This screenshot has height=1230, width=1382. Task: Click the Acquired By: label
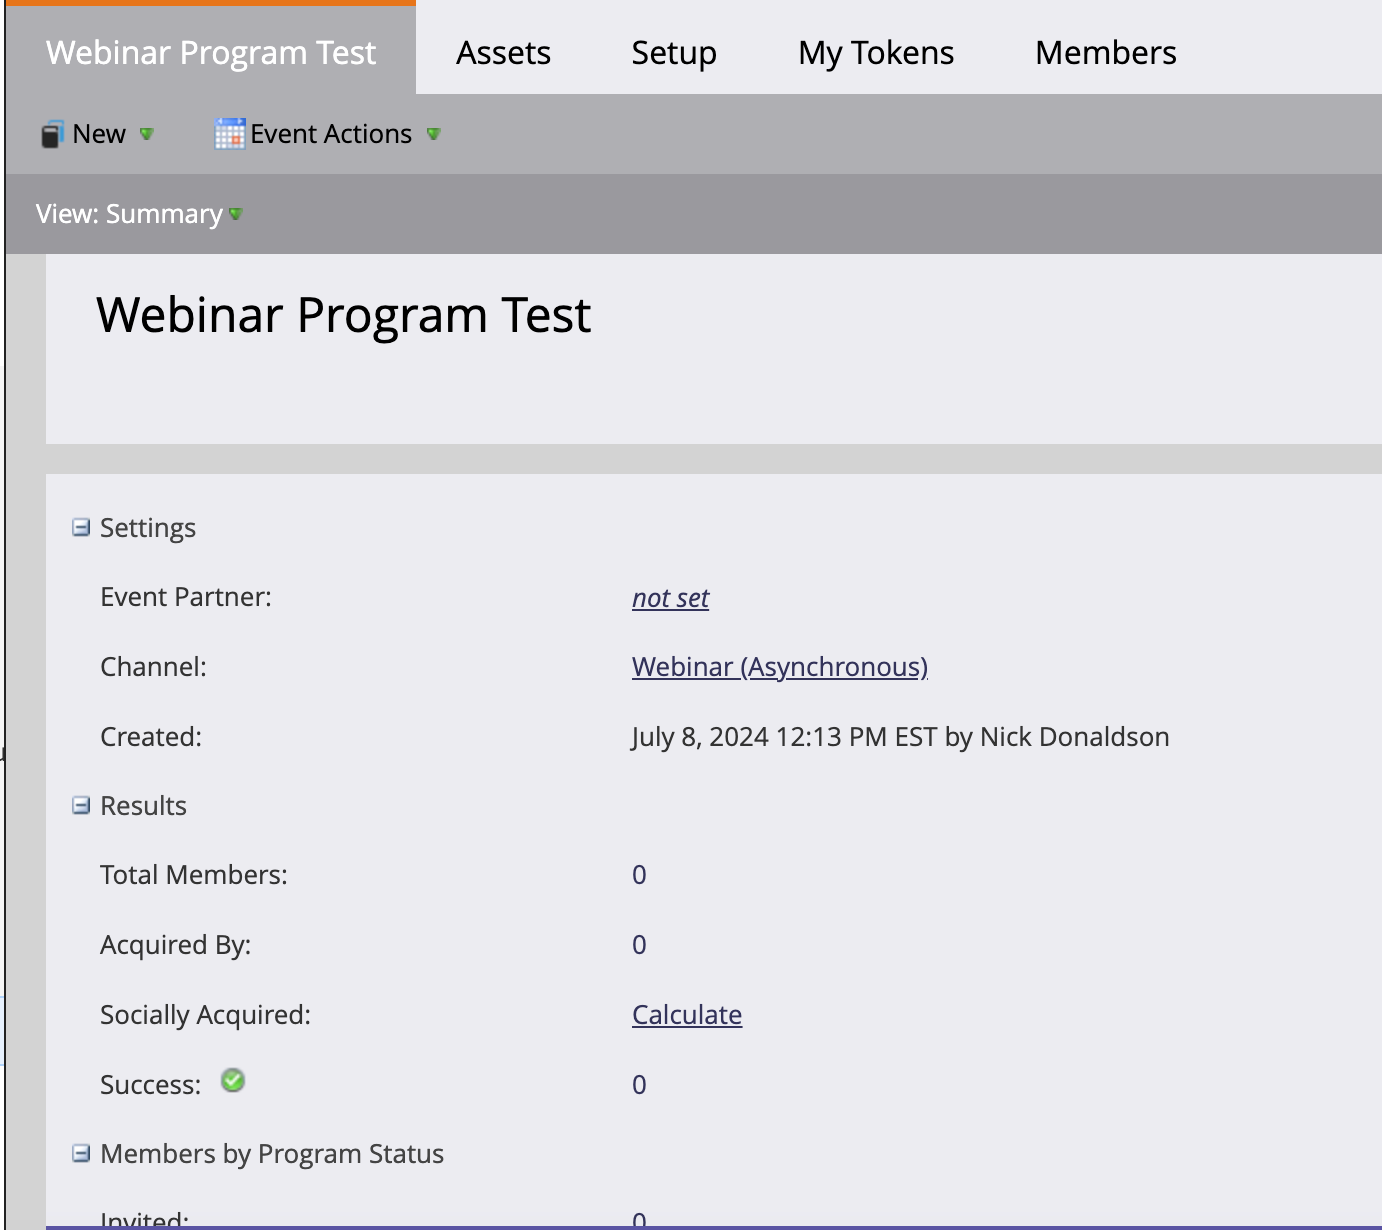(175, 945)
